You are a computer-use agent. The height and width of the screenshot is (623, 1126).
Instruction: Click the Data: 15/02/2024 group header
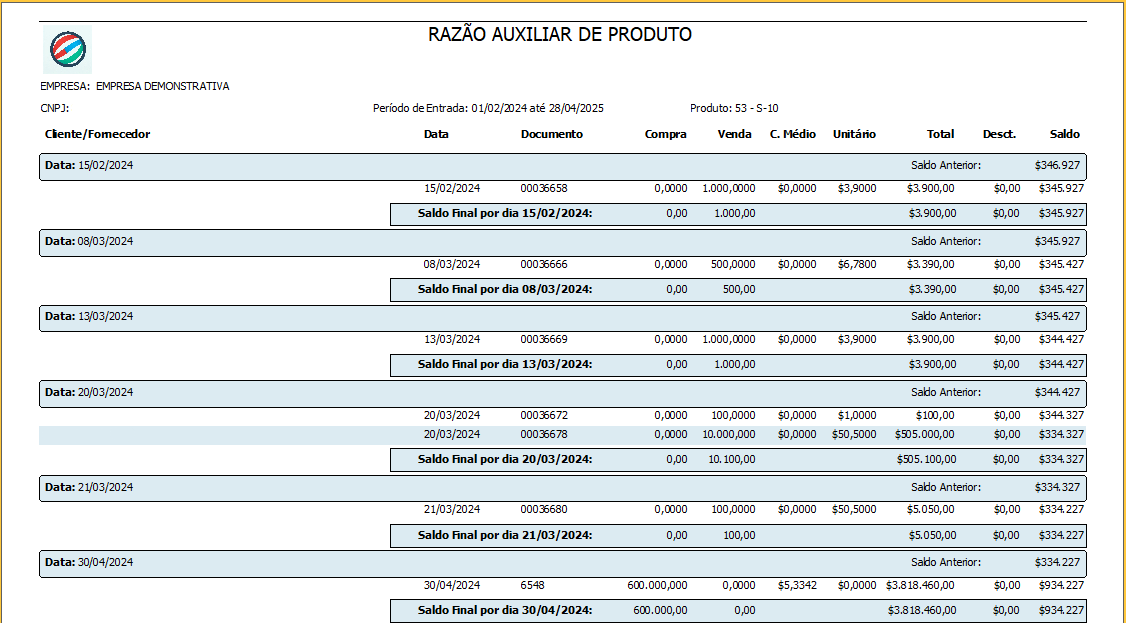(x=89, y=165)
